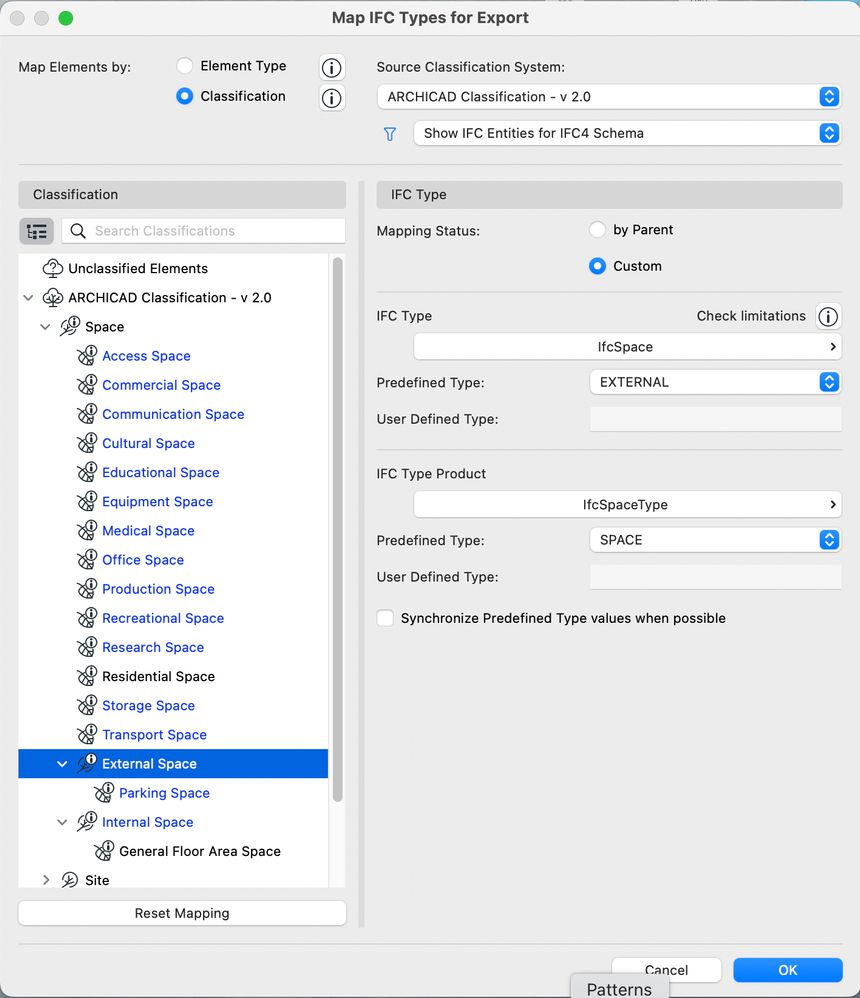Expand the Site tree node
Screen dimensions: 860x998
(x=45, y=880)
